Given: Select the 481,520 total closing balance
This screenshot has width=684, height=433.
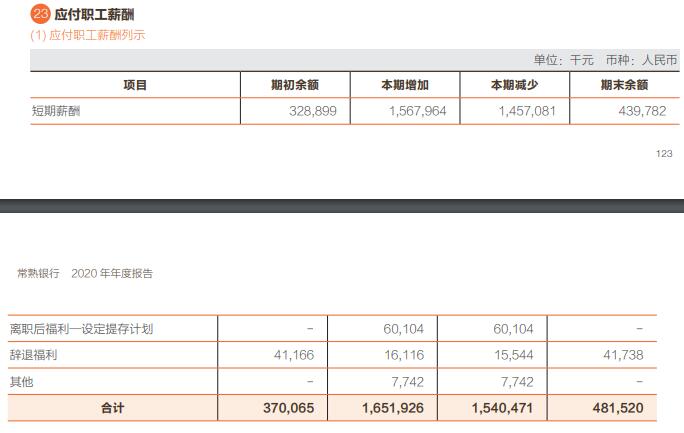Looking at the screenshot, I should coord(615,408).
